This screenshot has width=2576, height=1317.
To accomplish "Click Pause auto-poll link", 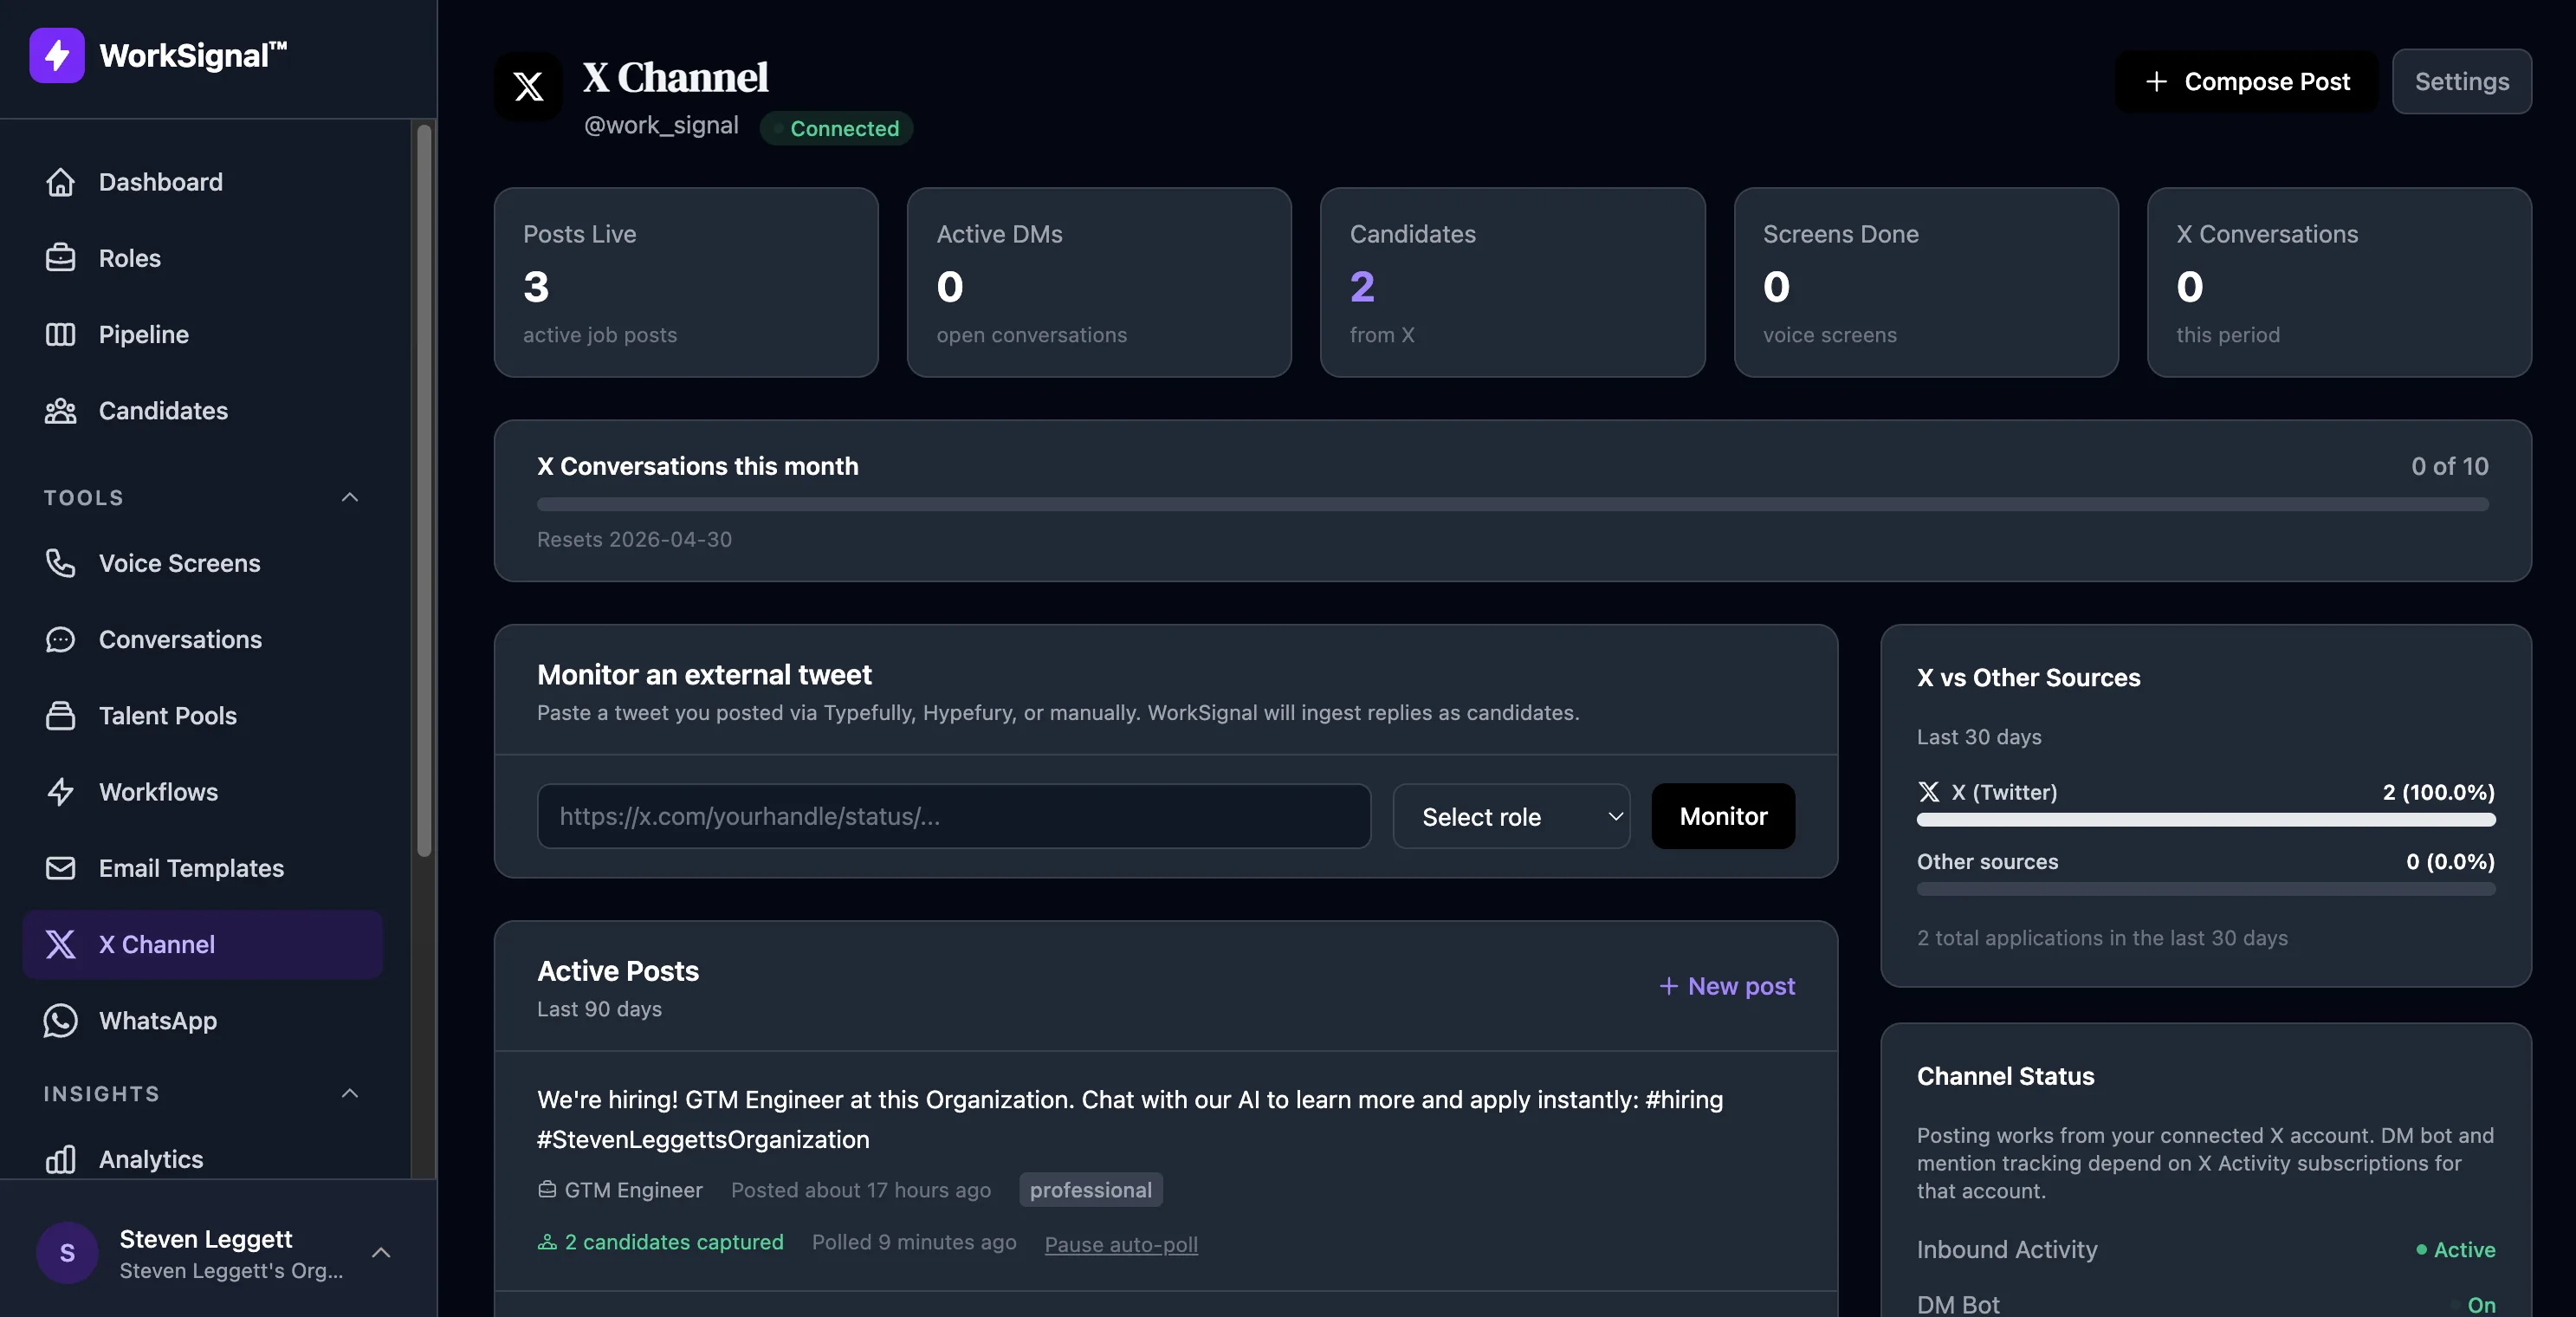I will [1121, 1243].
